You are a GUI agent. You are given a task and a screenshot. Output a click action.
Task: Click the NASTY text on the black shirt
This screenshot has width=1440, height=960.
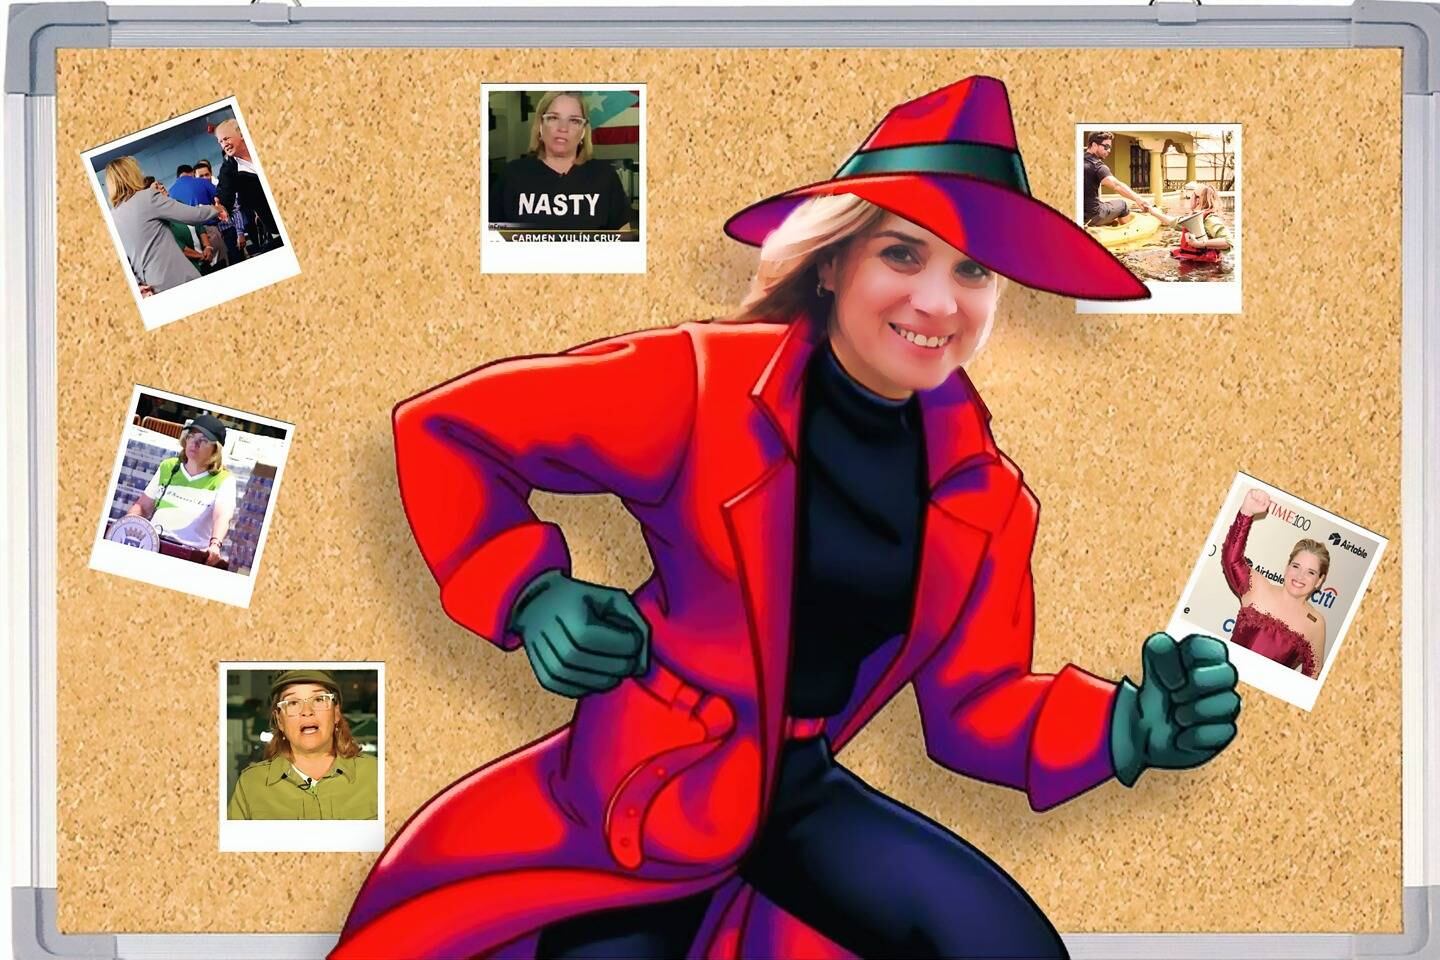pyautogui.click(x=559, y=205)
